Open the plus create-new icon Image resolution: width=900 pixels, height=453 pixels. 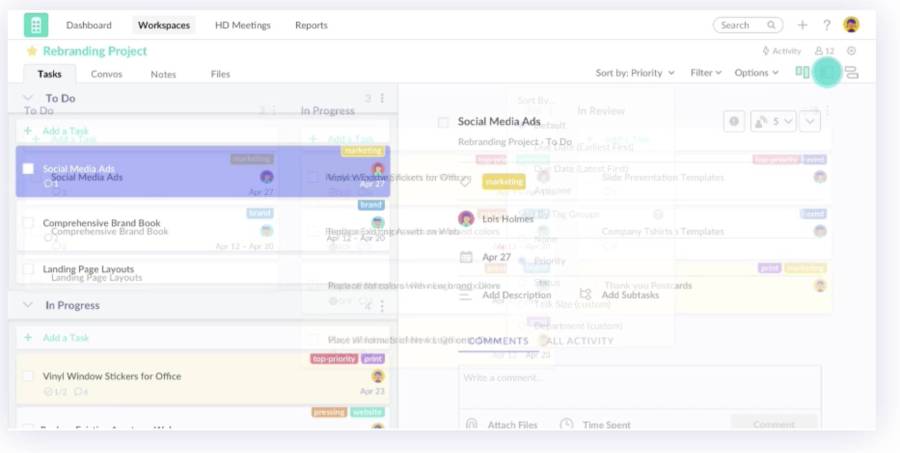802,25
